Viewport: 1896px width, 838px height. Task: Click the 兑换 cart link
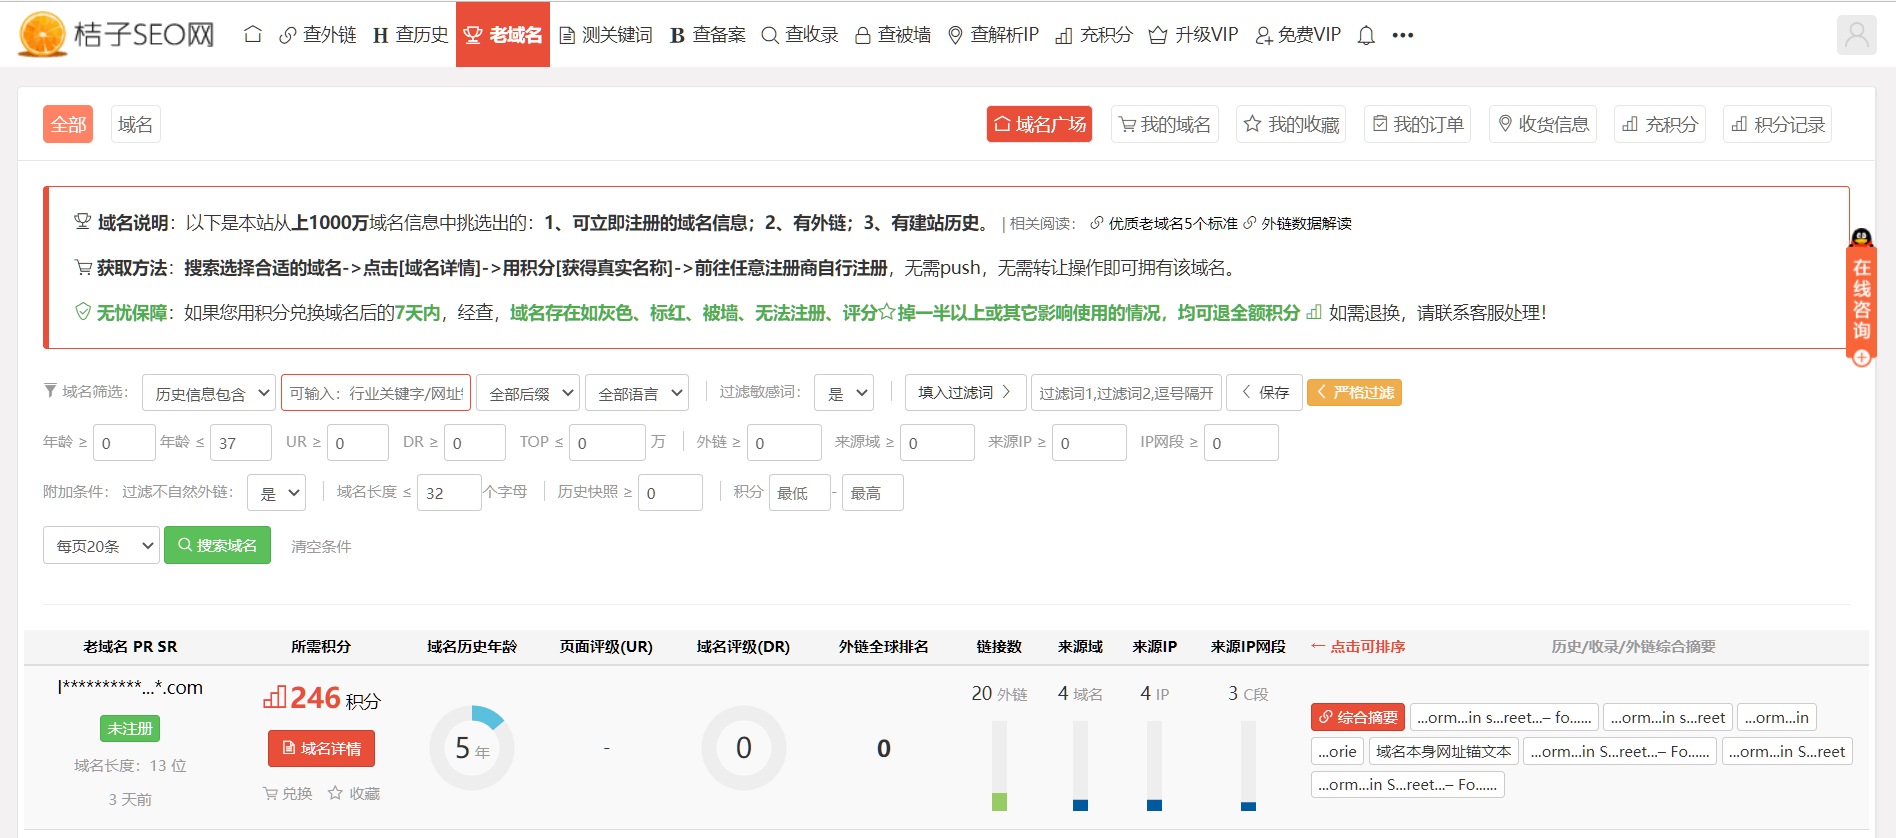pos(287,793)
